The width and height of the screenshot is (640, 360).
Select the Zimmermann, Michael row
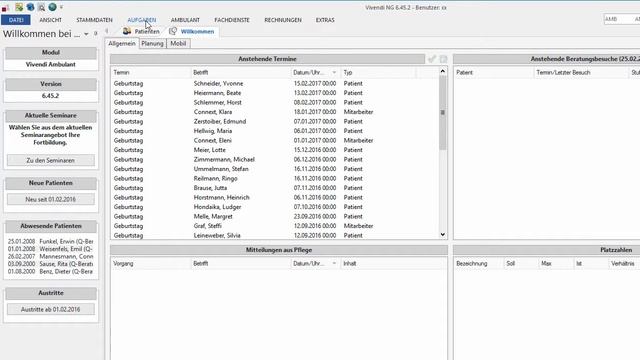(x=275, y=159)
